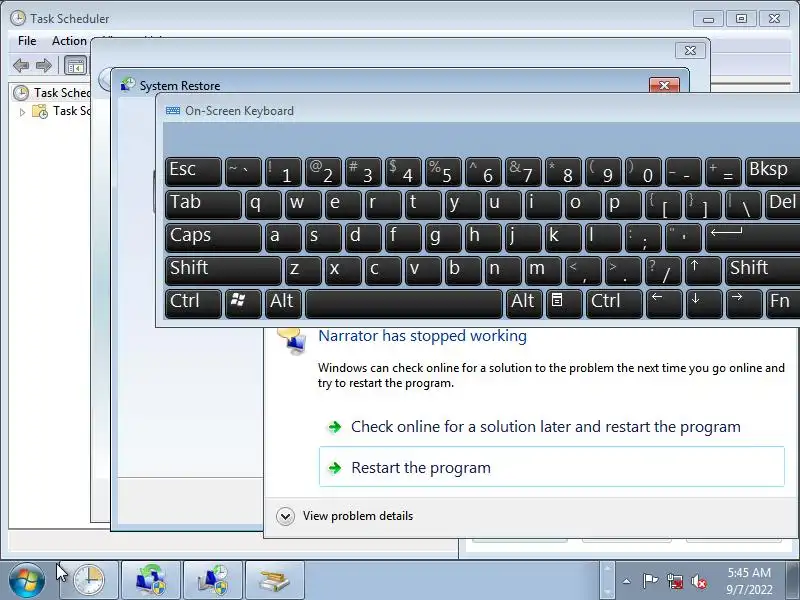Open the Action menu in Task Scheduler

tap(69, 41)
